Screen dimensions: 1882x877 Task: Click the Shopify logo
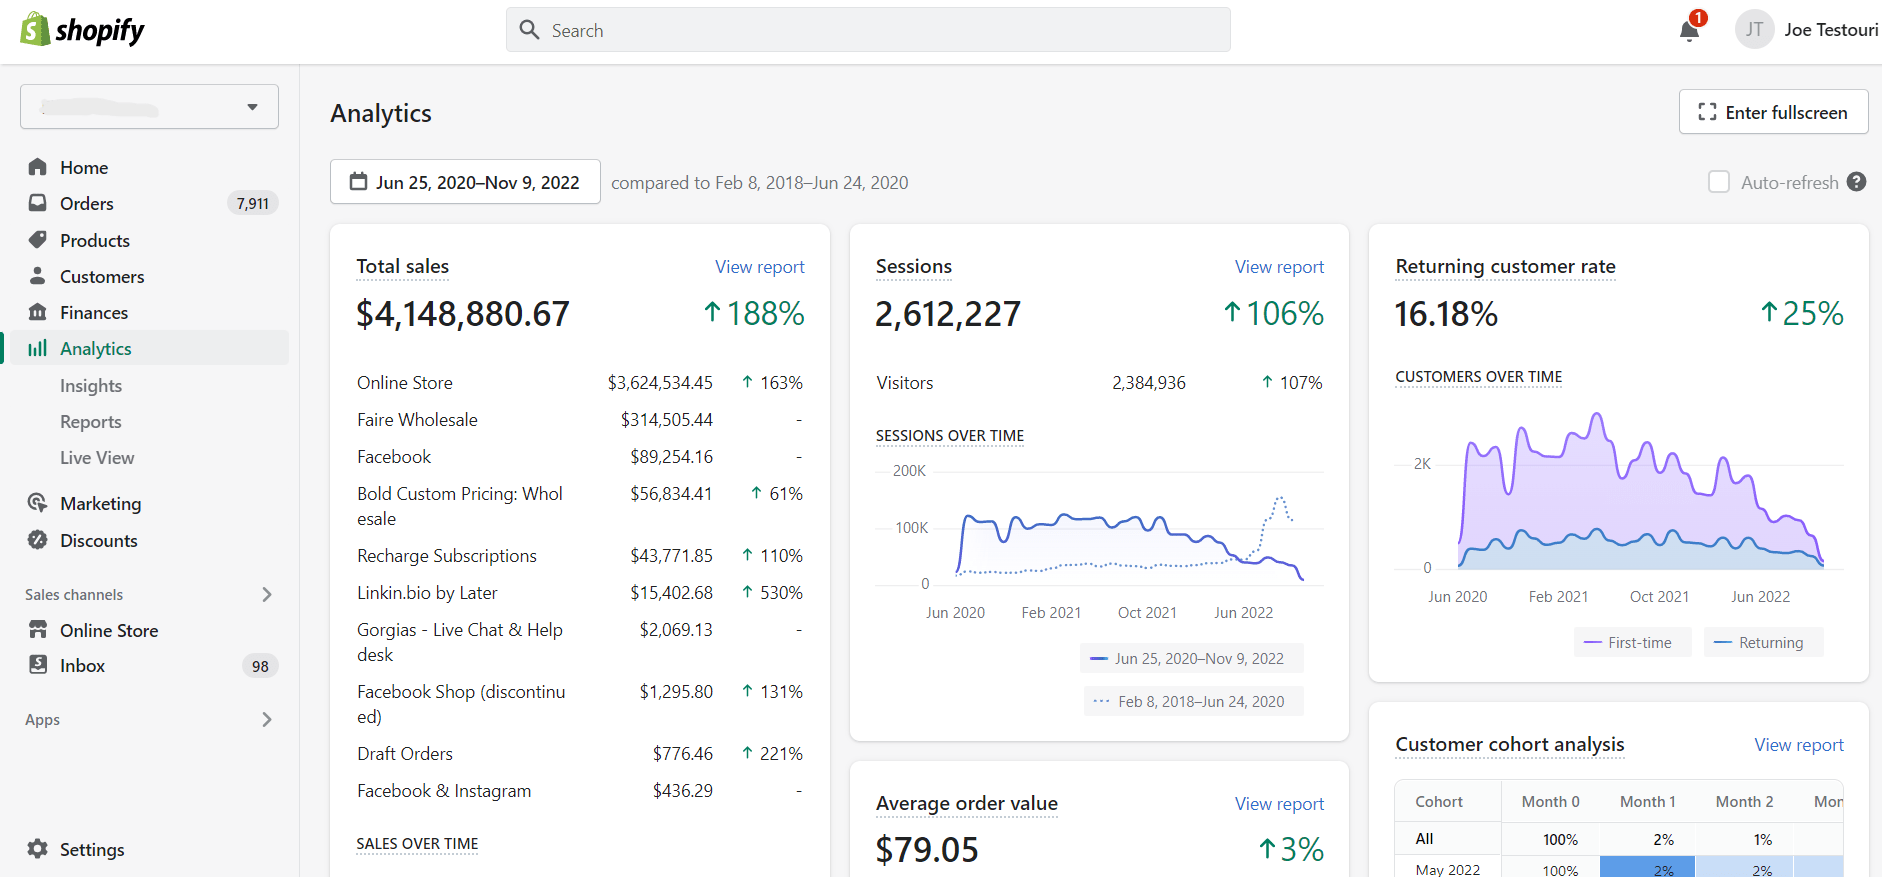(x=82, y=30)
